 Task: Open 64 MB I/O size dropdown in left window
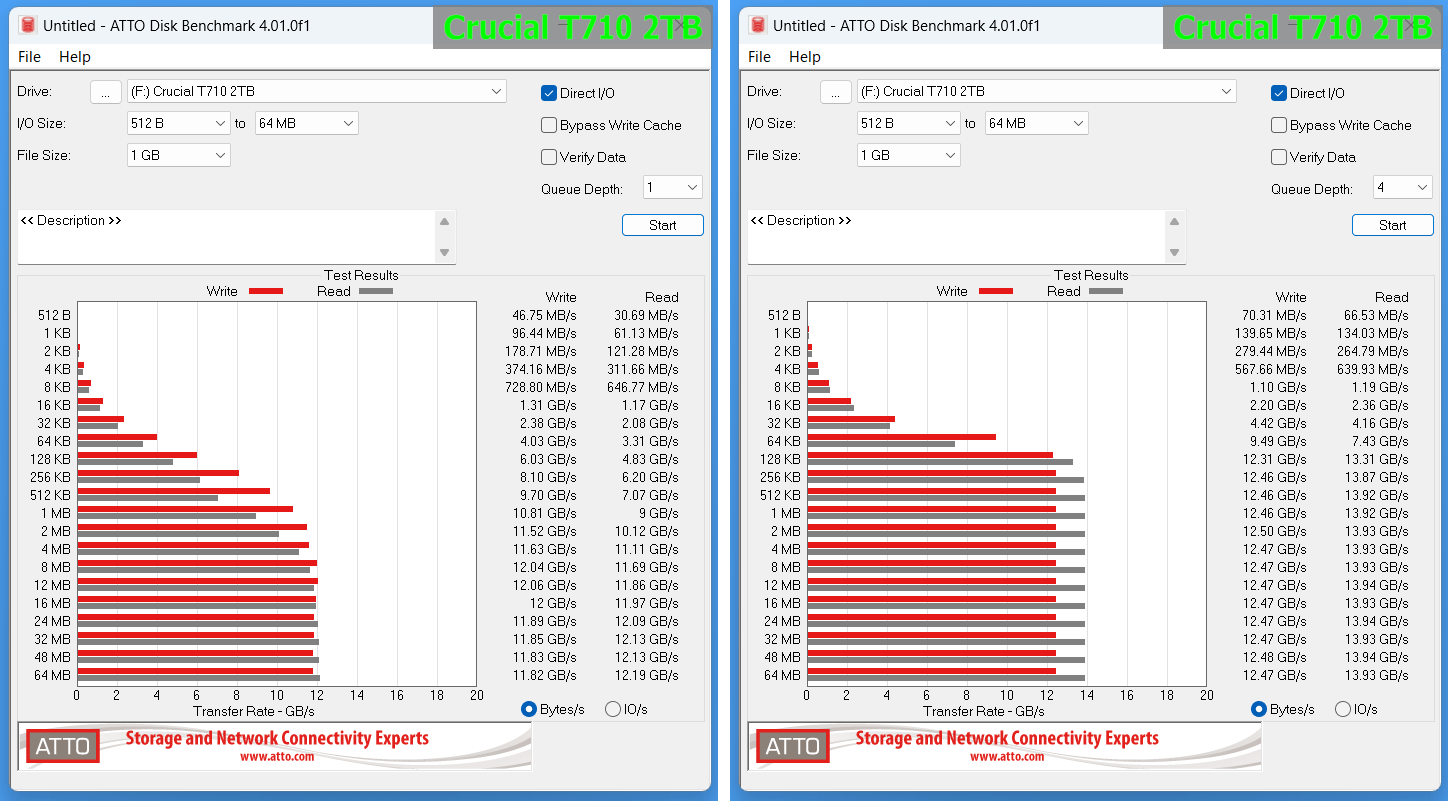[307, 123]
